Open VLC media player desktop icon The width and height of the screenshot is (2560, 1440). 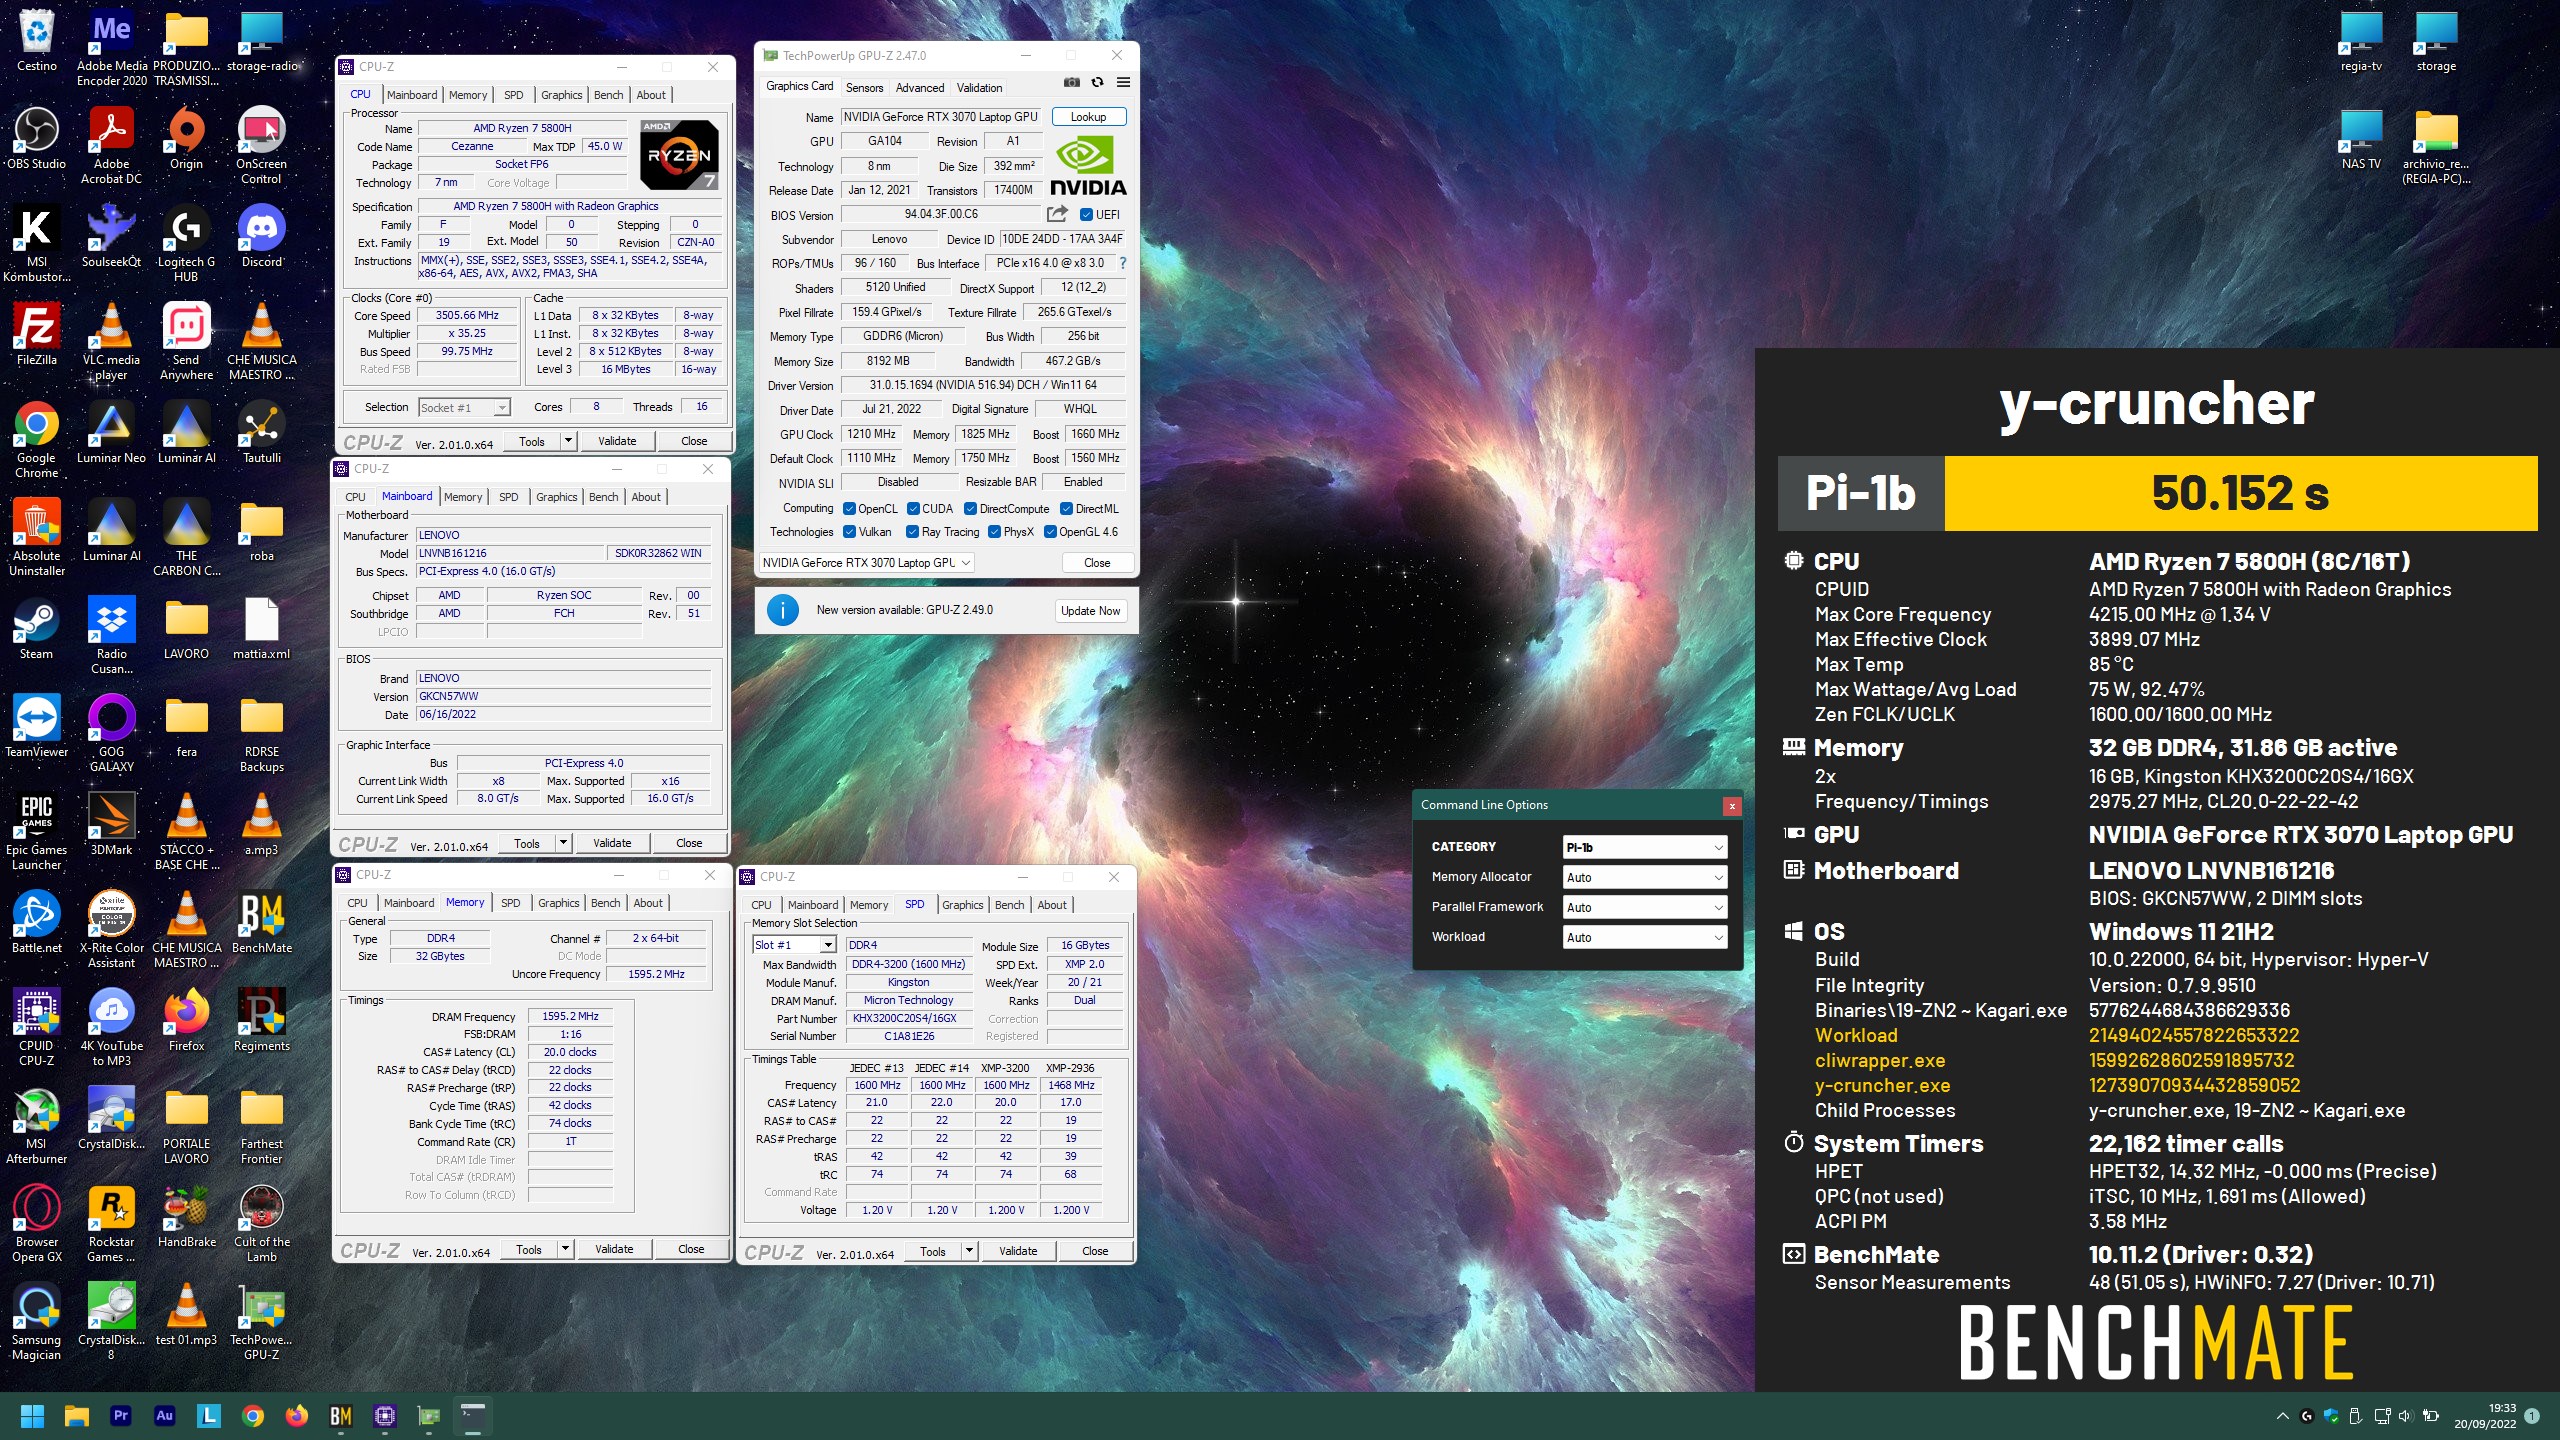pos(111,342)
